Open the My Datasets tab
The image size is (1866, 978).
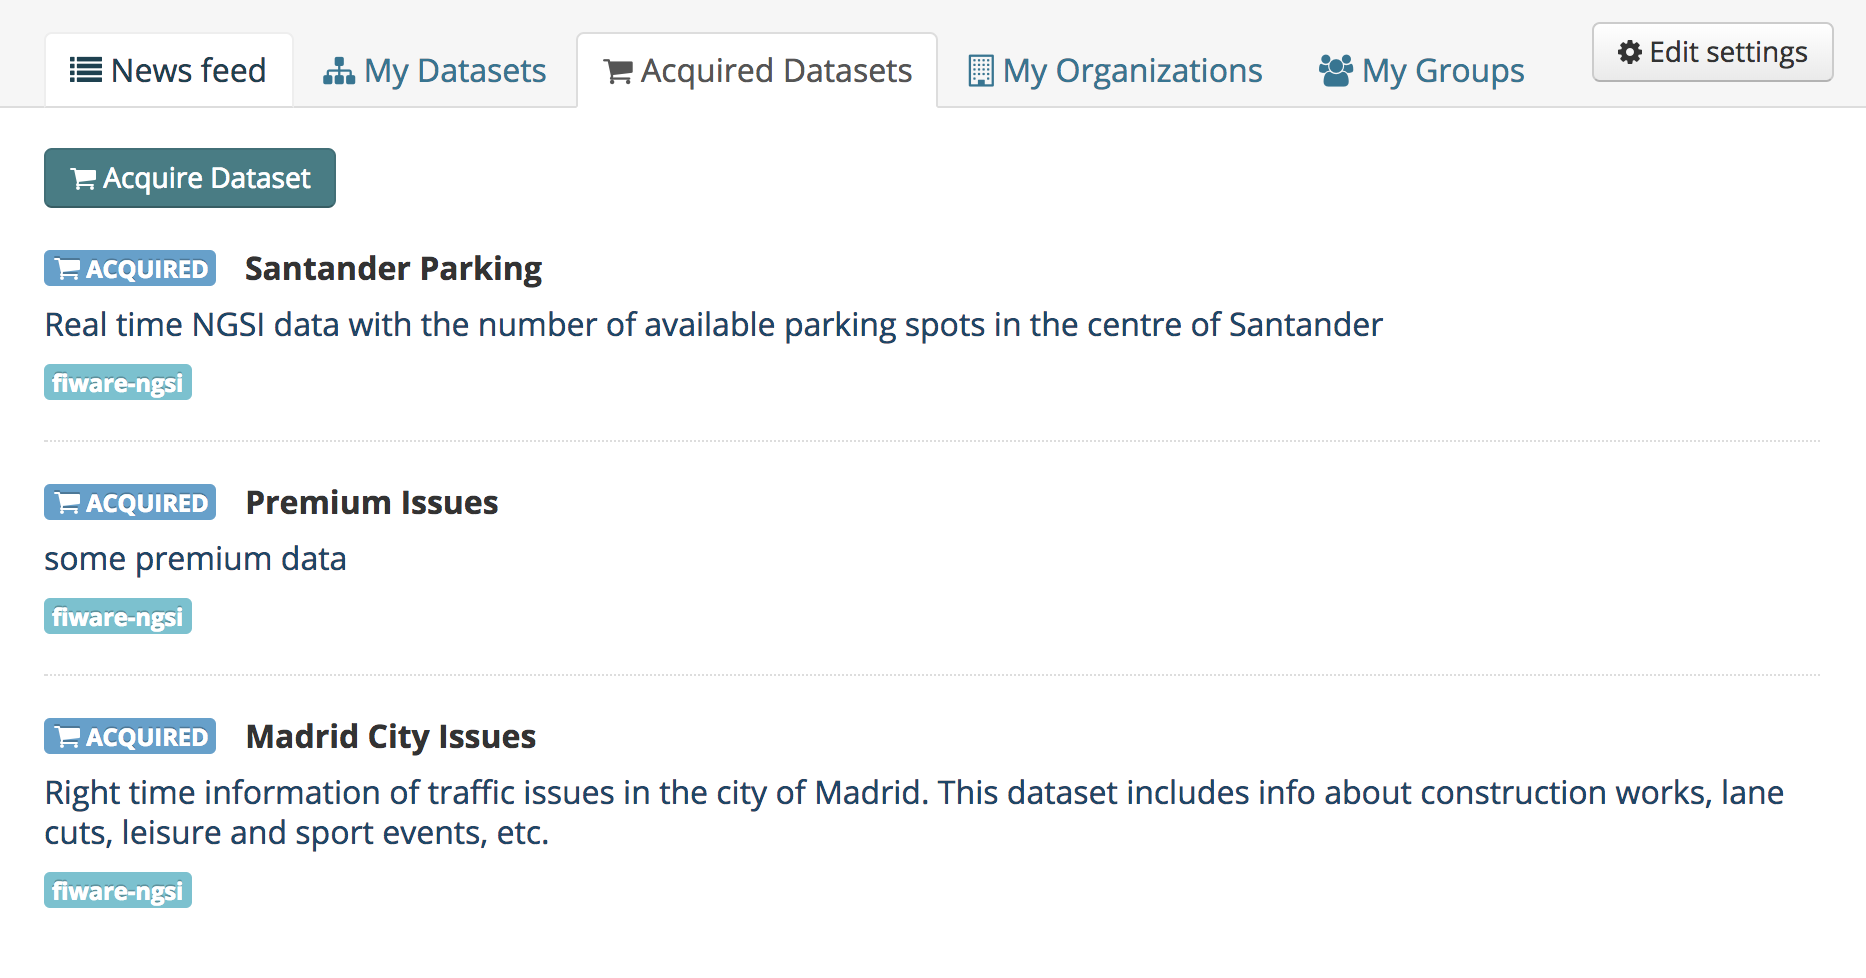(435, 70)
